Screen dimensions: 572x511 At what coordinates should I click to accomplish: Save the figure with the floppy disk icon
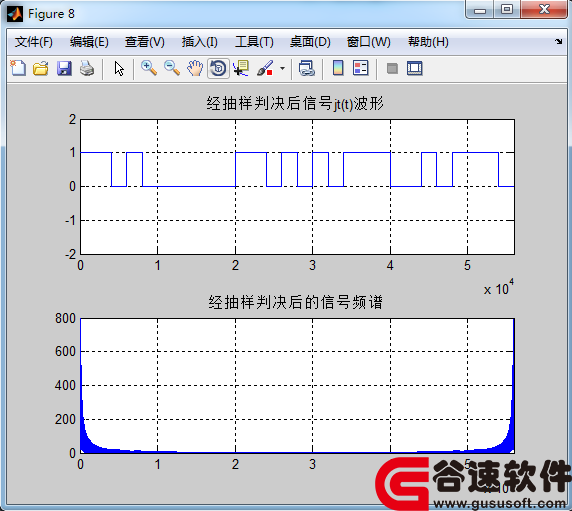coord(64,68)
